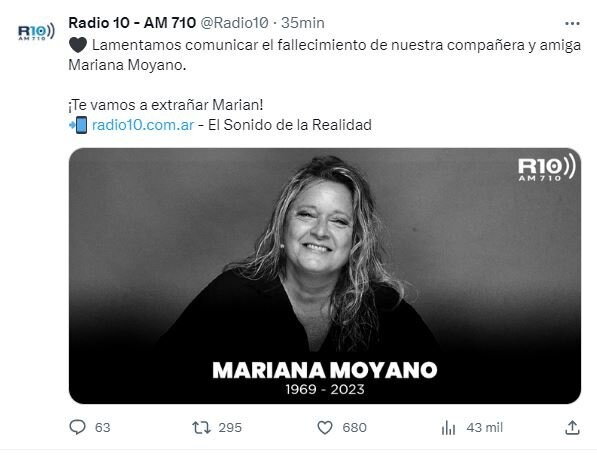Image resolution: width=597 pixels, height=461 pixels.
Task: Open the view analytics bar chart icon
Action: (449, 428)
